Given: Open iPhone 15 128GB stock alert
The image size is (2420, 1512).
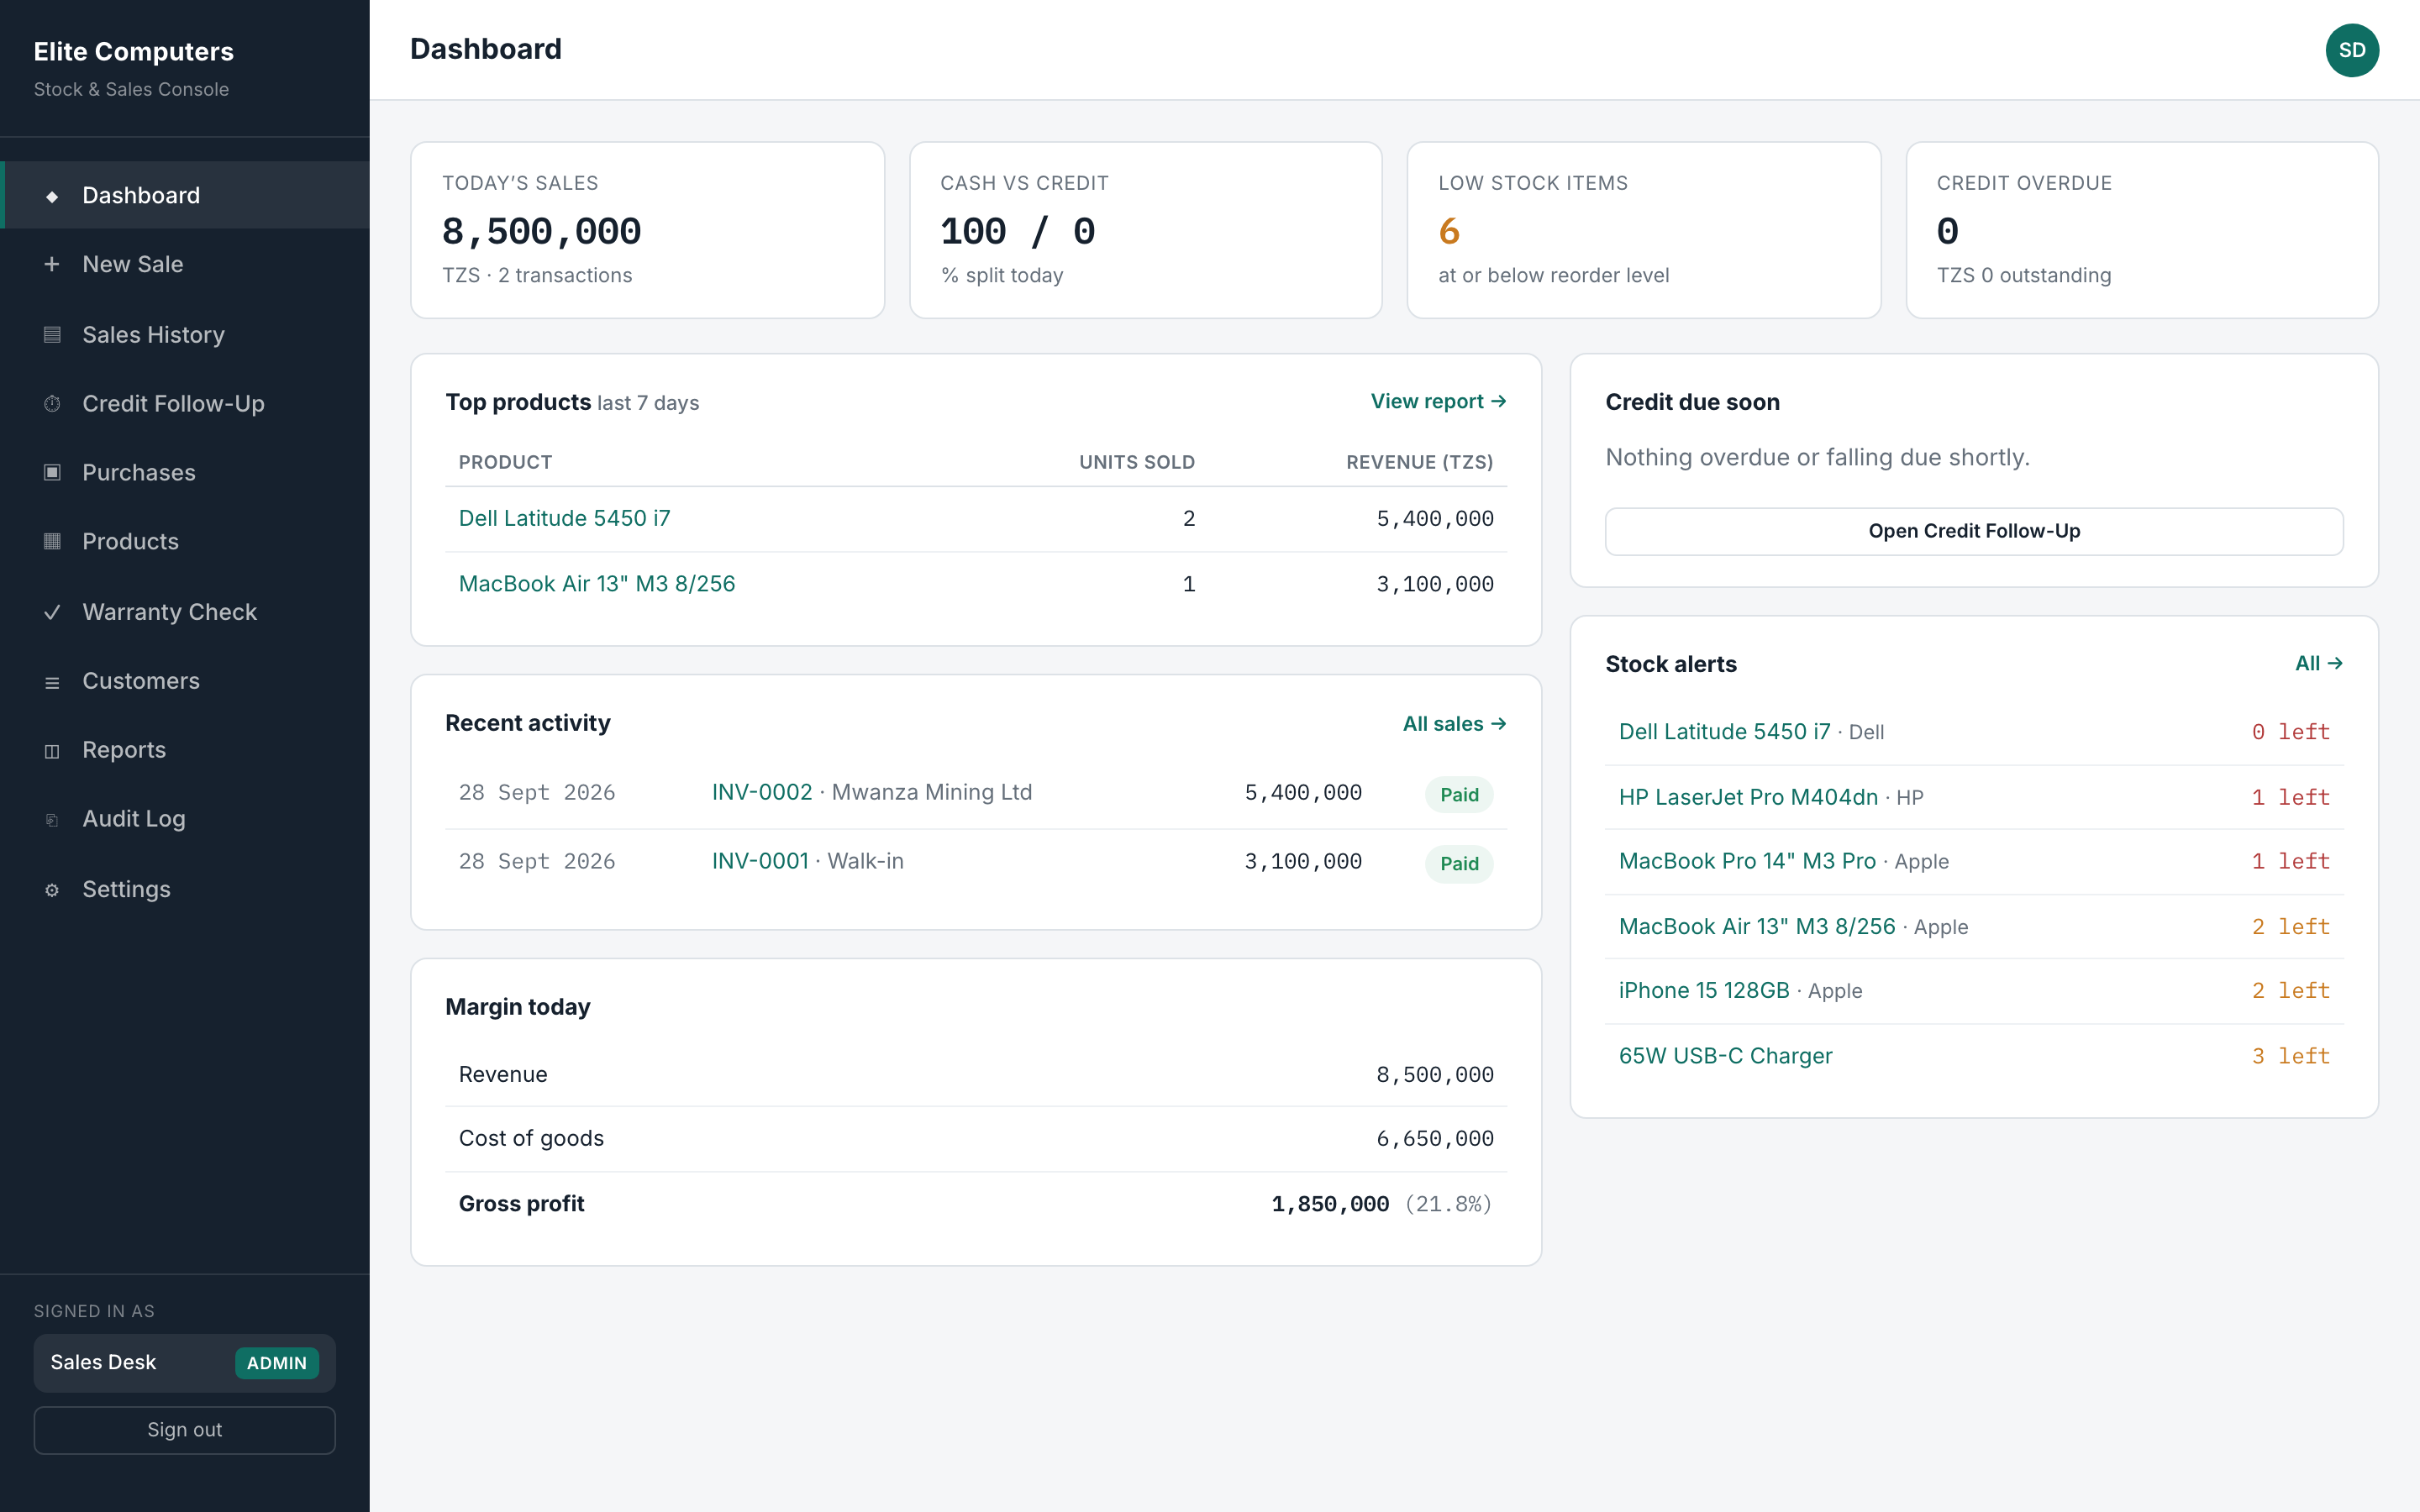Looking at the screenshot, I should point(1704,990).
